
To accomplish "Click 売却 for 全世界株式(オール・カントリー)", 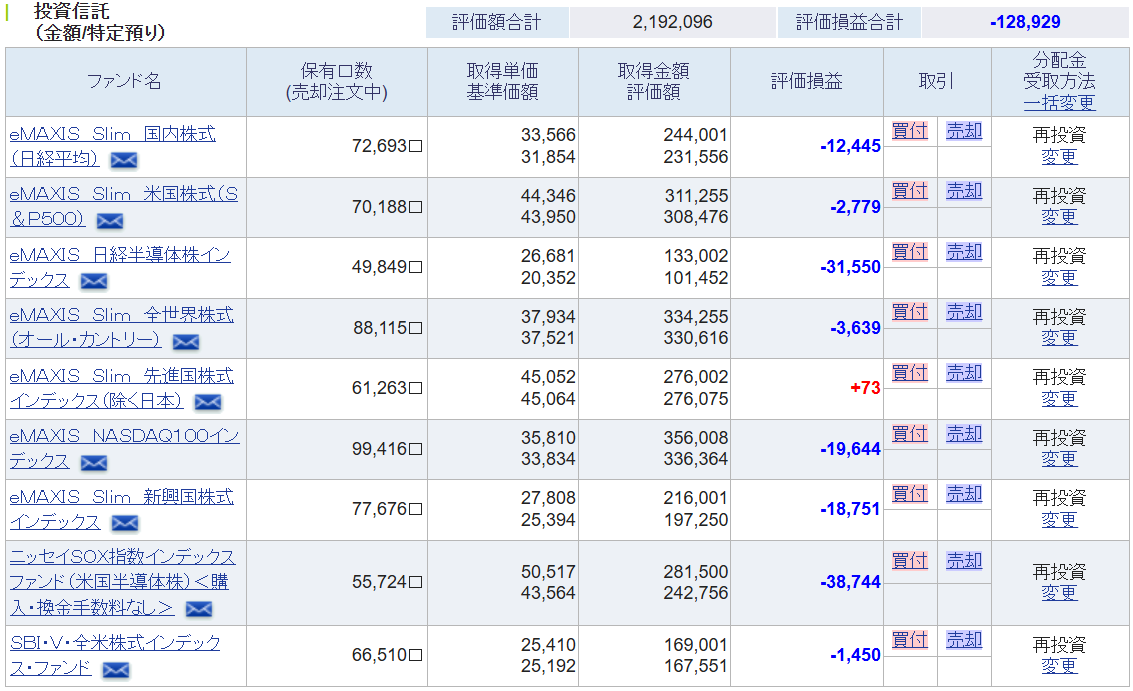I will (x=965, y=312).
